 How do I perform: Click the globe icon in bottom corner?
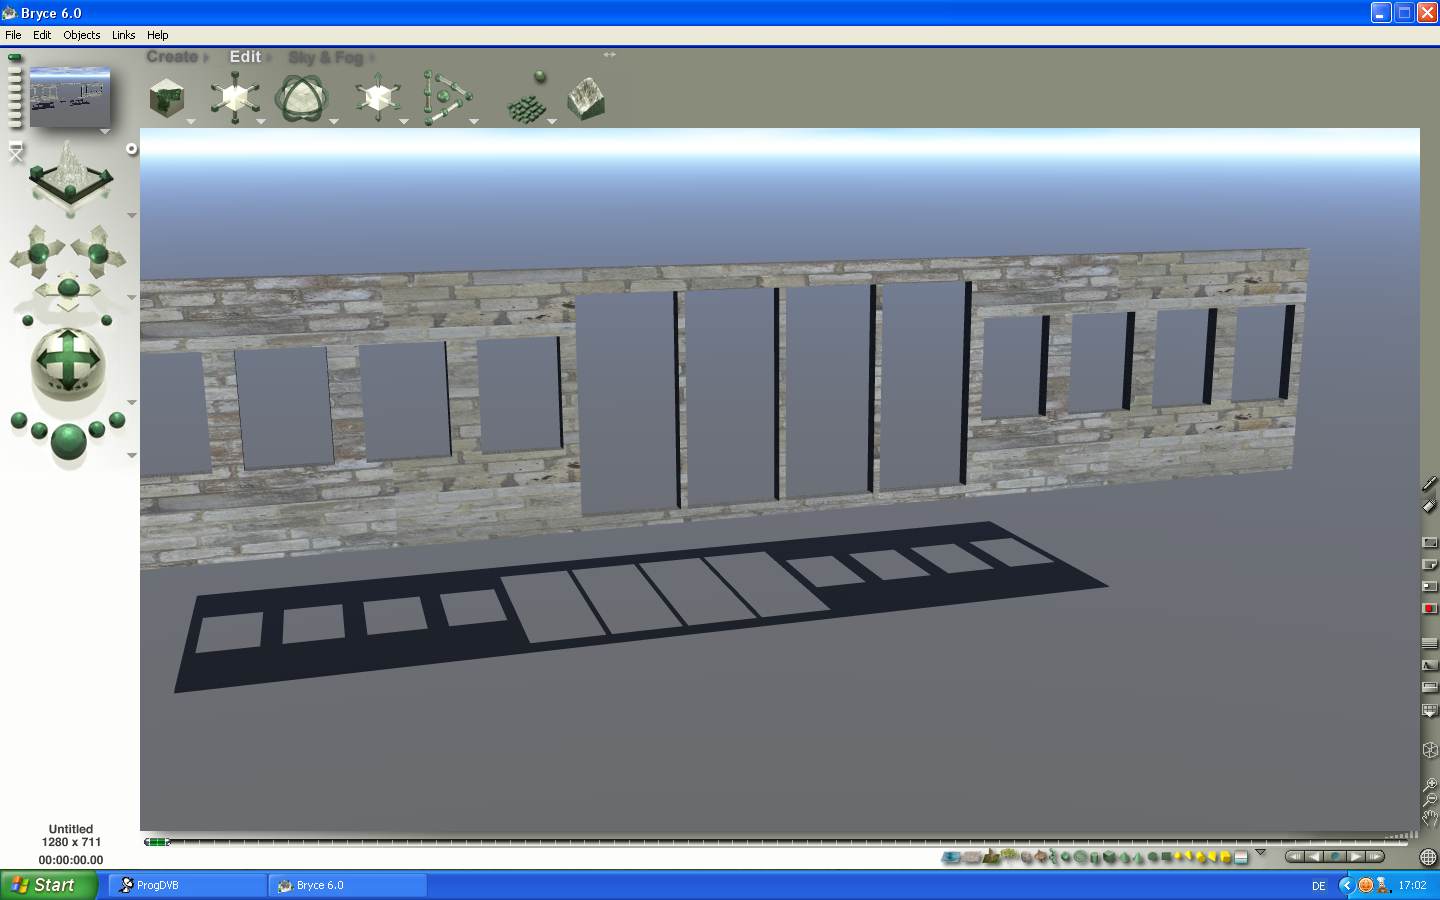tap(1428, 857)
